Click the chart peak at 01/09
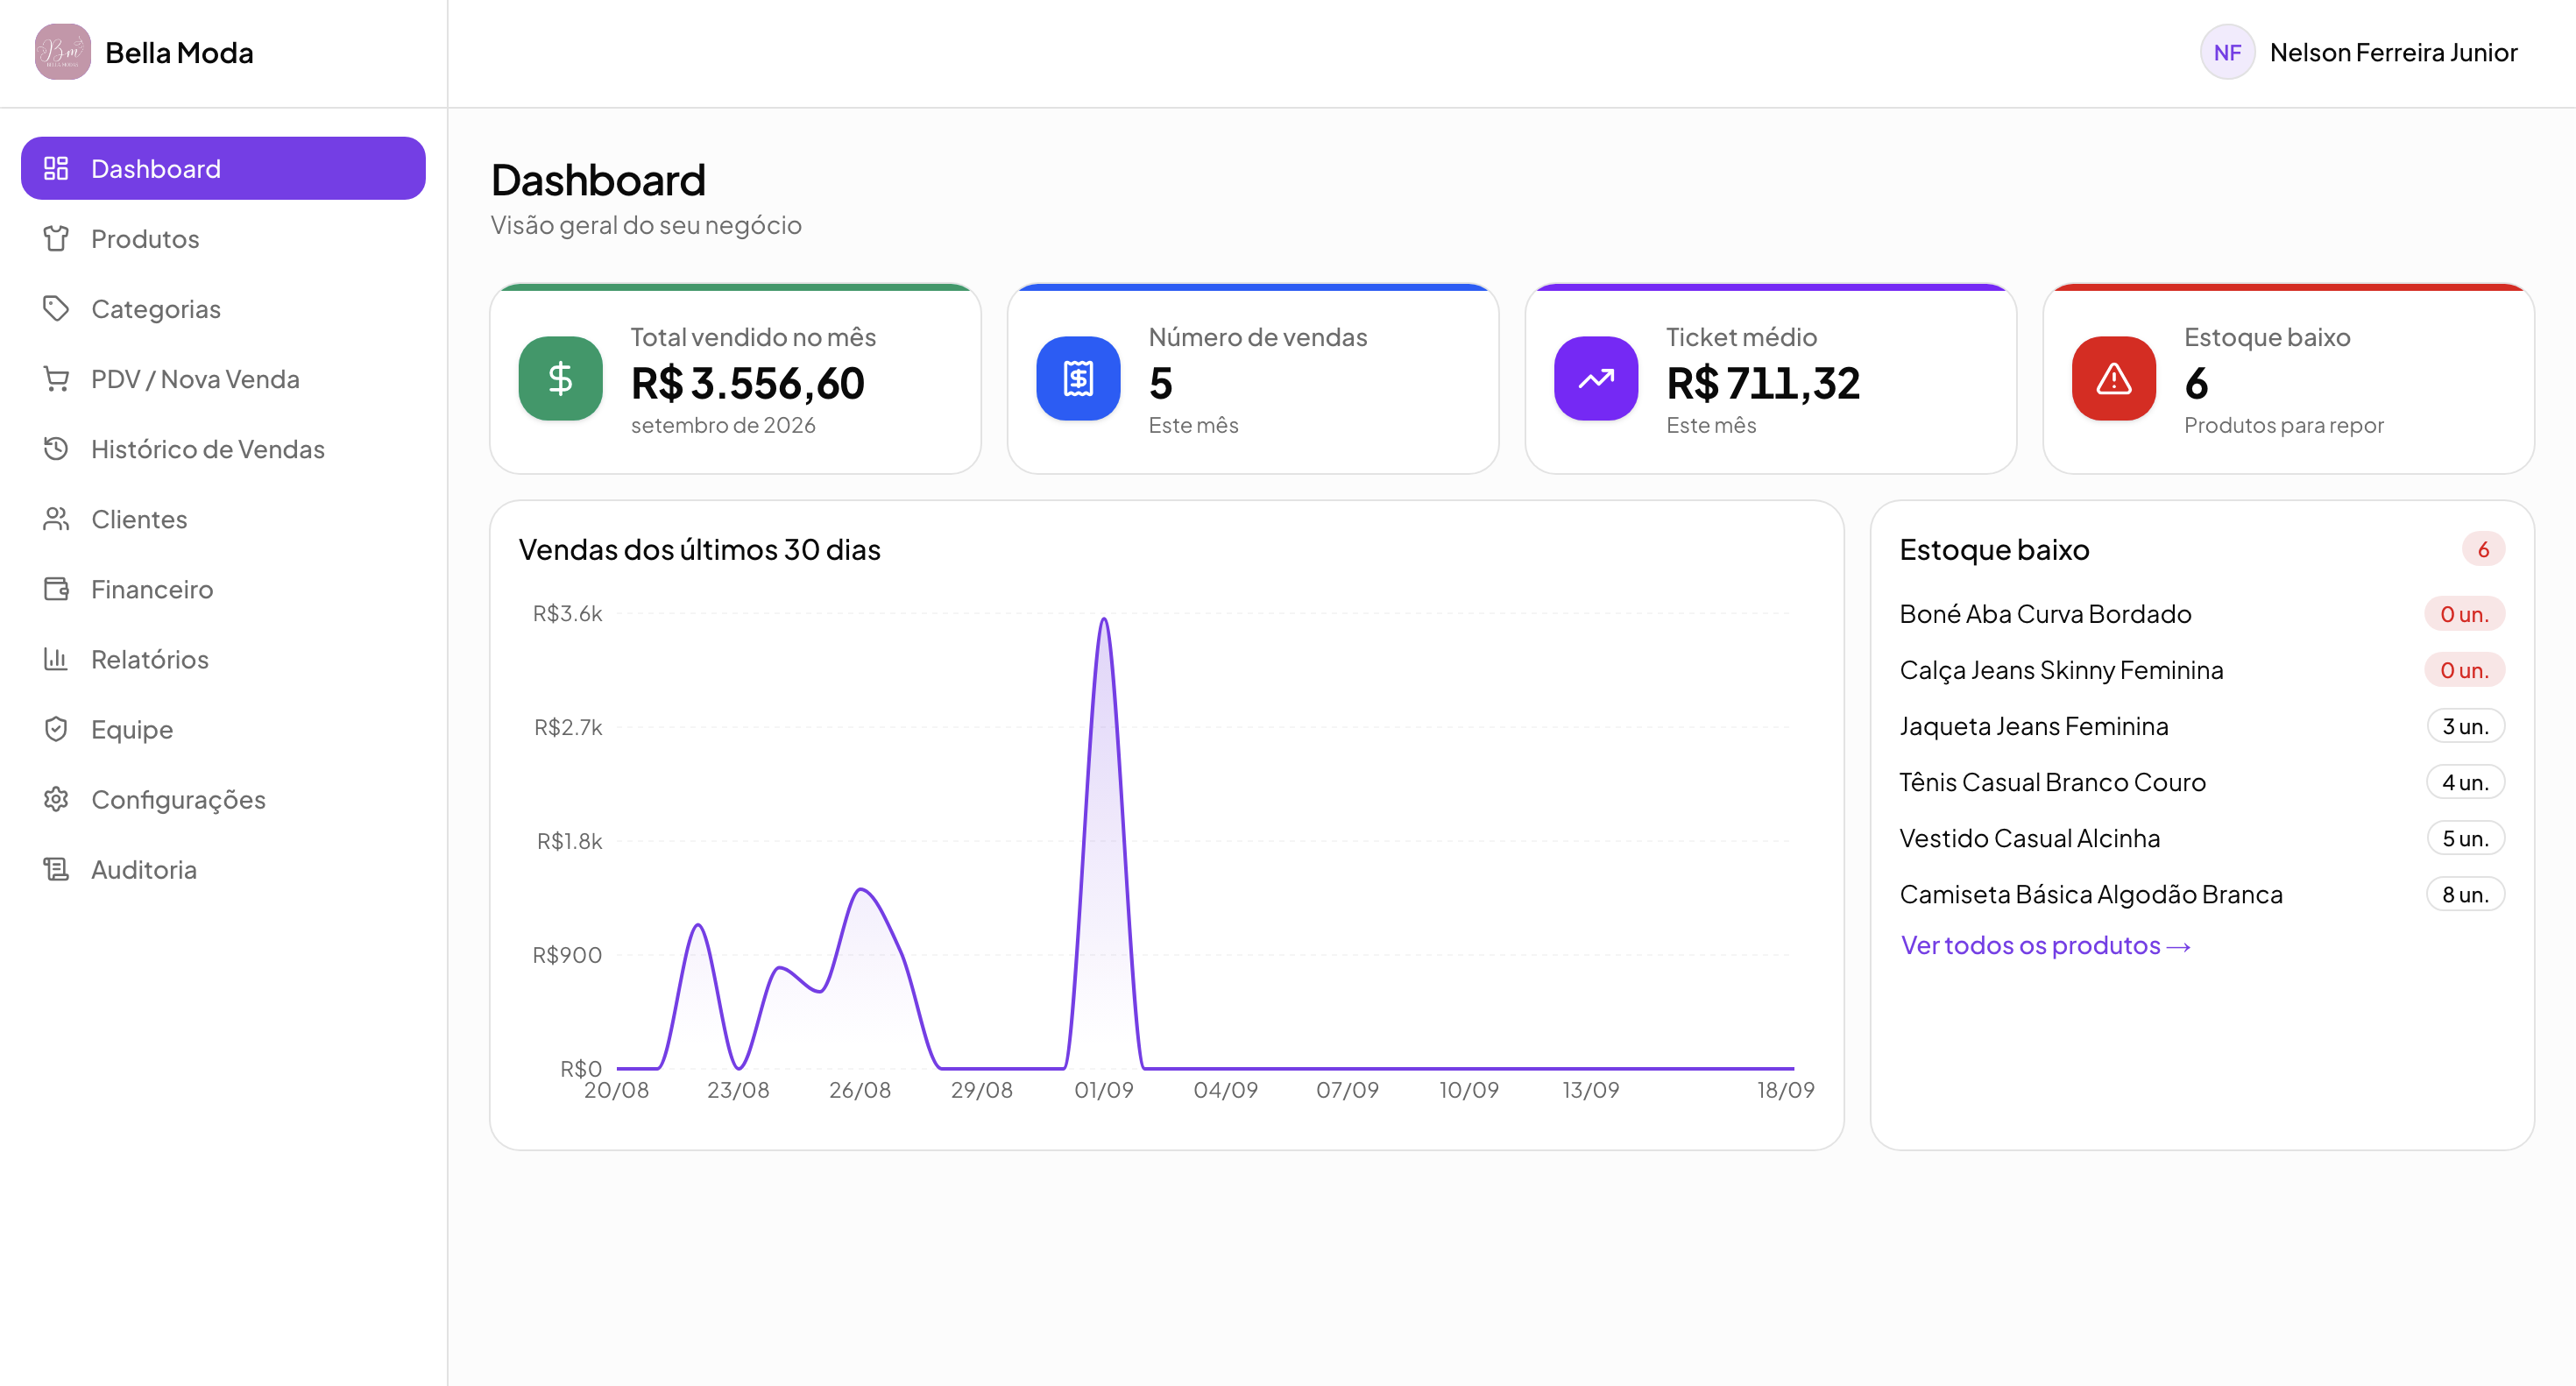2576x1386 pixels. 1104,620
